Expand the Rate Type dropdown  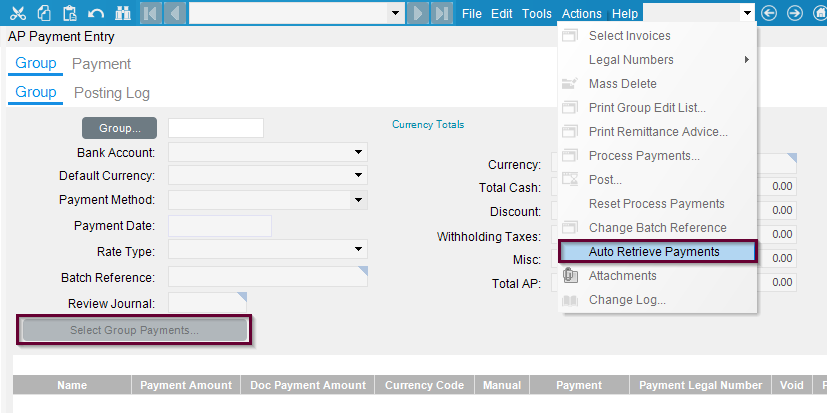click(359, 249)
